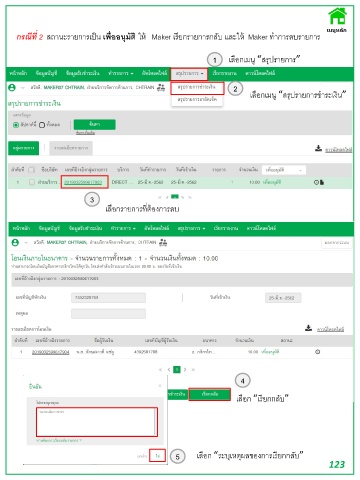Click the download icon above the upper table
Screen dimensions: 360x480
(x=318, y=148)
